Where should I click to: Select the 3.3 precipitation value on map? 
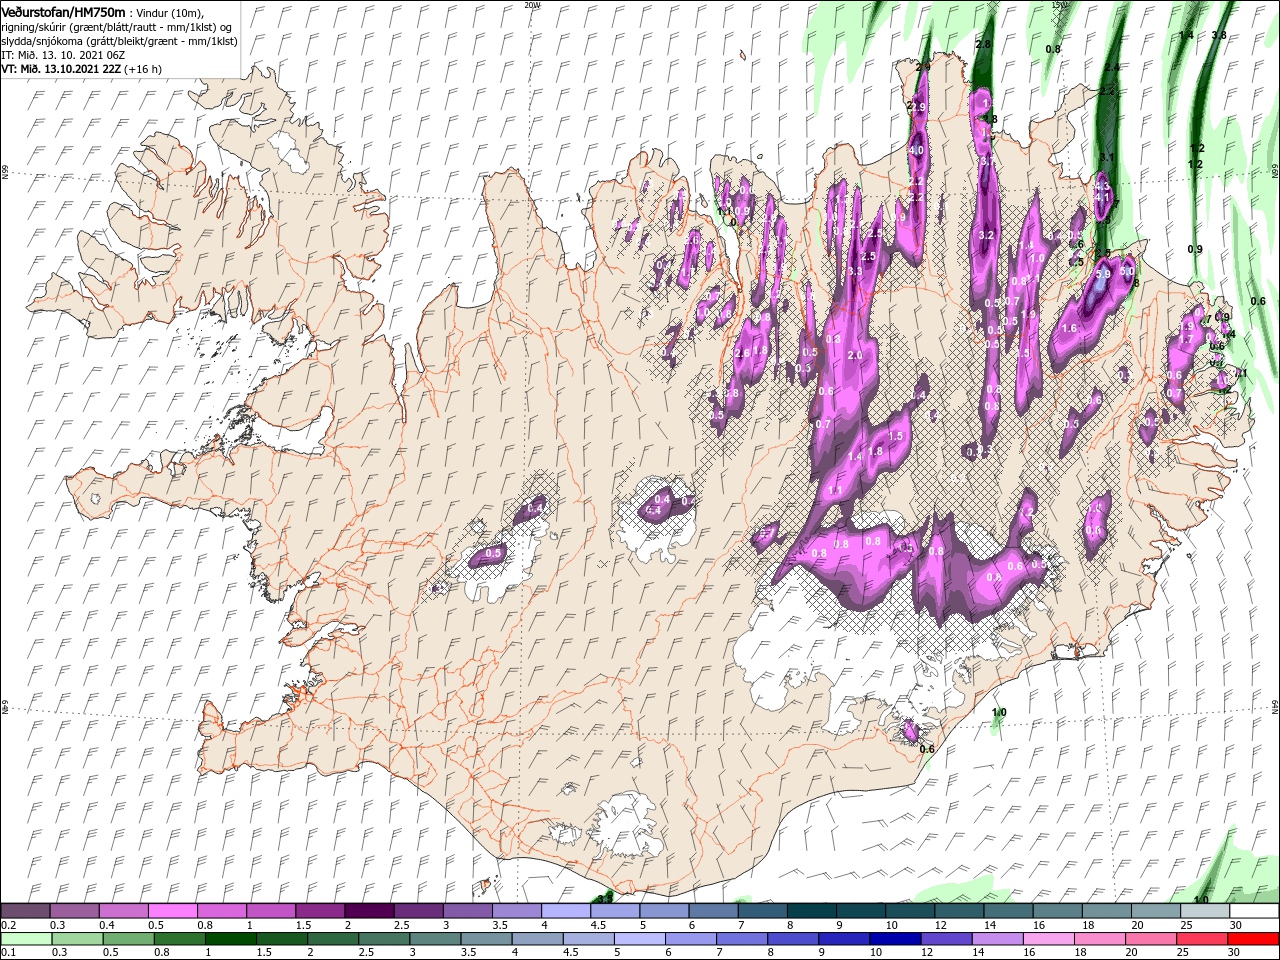tap(855, 271)
